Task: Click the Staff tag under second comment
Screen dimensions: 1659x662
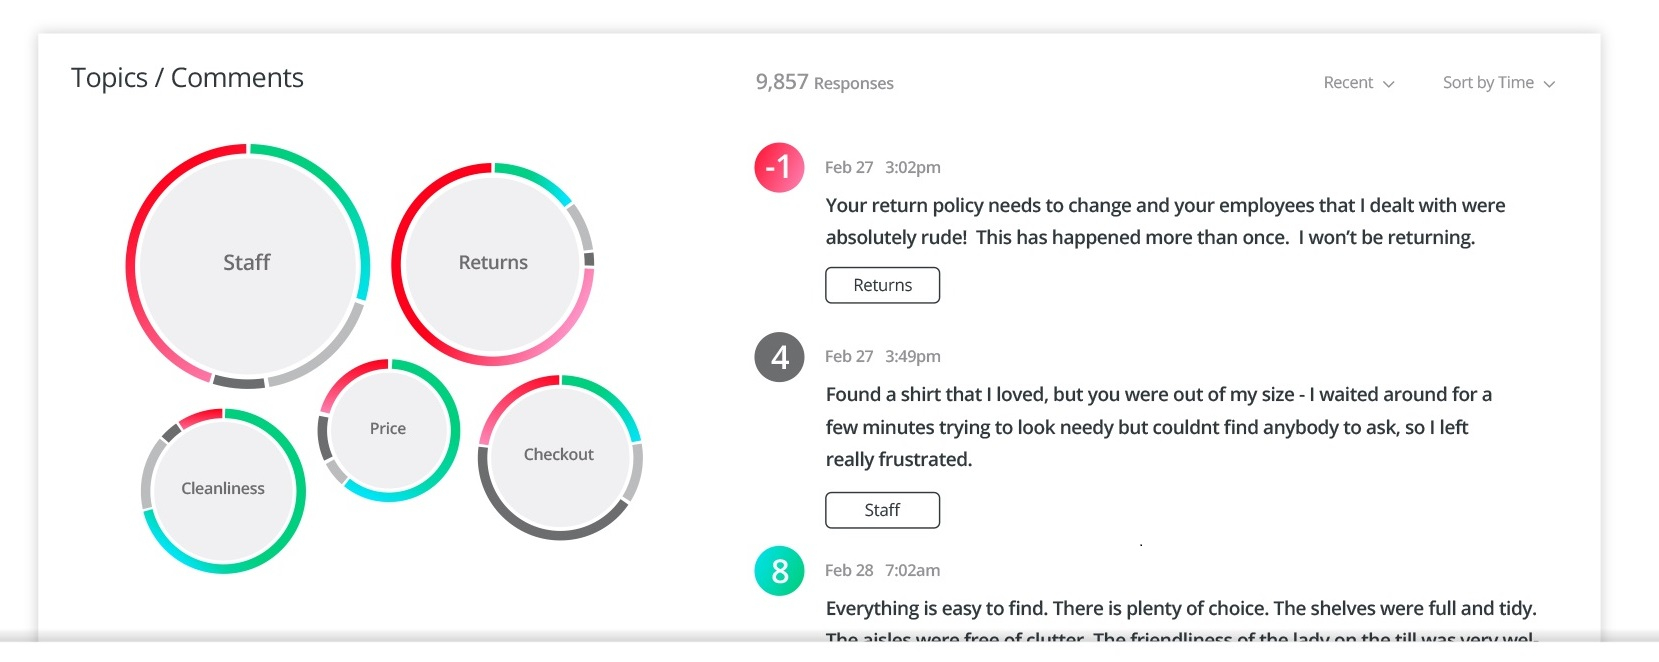Action: [x=882, y=510]
